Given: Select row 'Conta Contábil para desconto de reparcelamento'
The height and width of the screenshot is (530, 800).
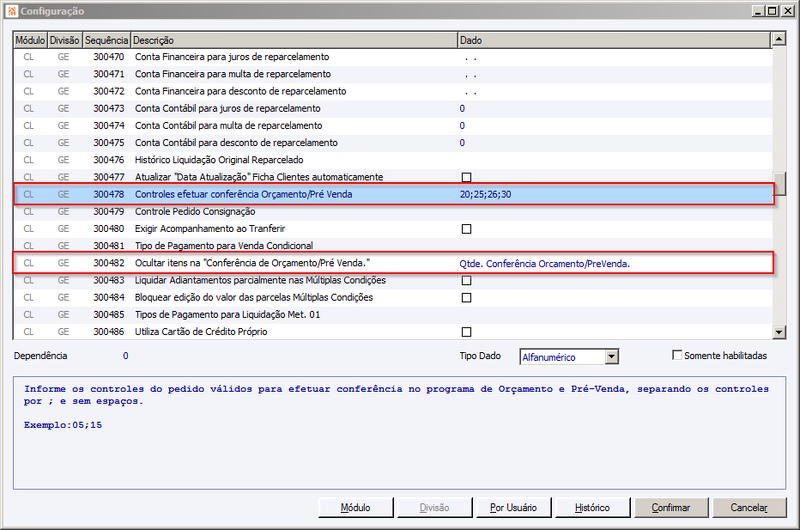Looking at the screenshot, I should pos(392,143).
